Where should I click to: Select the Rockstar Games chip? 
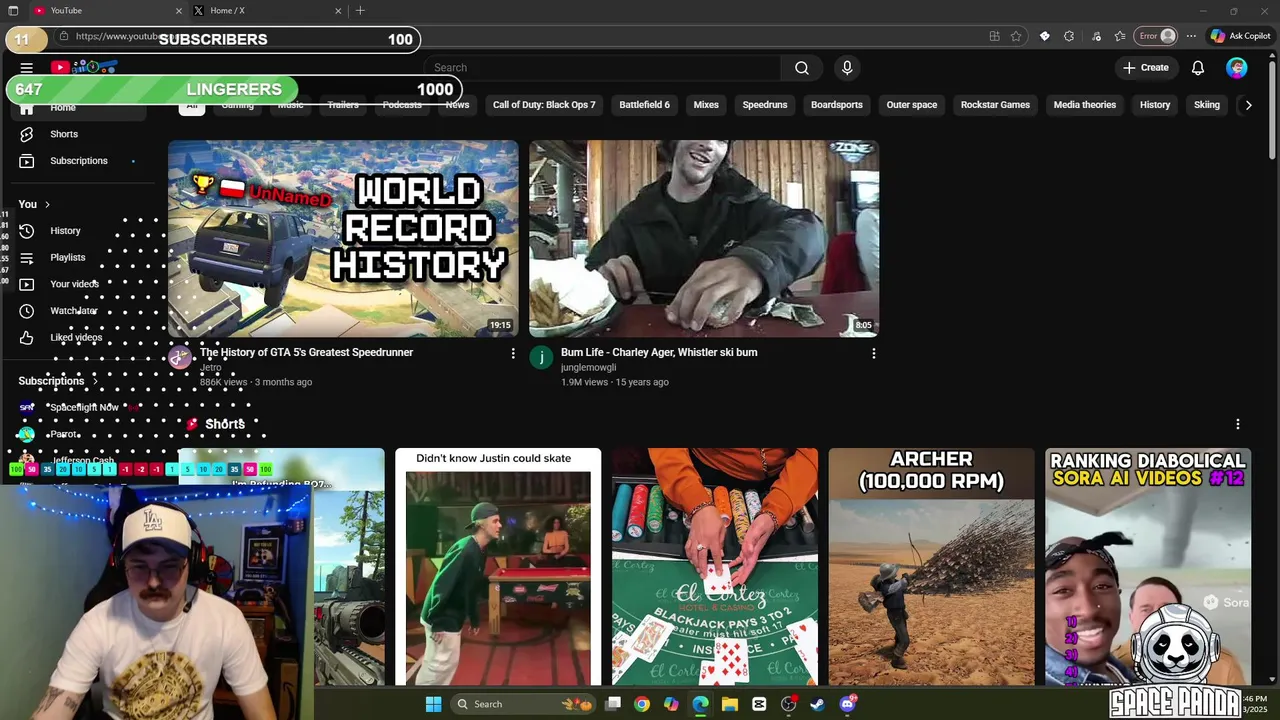coord(995,105)
